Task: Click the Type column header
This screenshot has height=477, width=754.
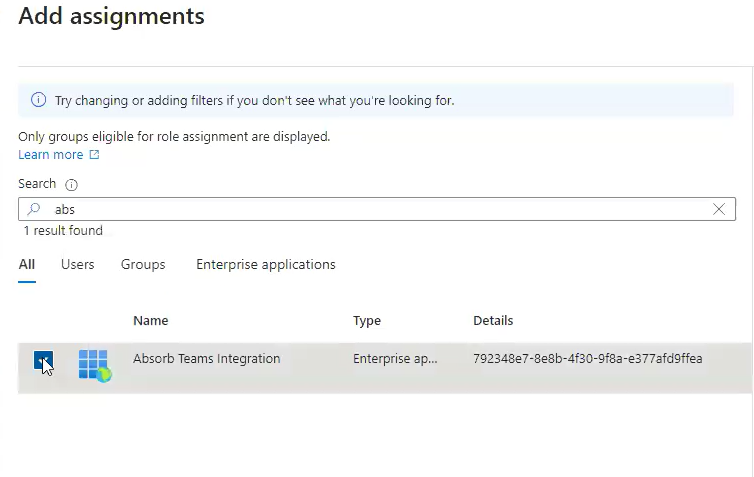Action: (x=367, y=321)
